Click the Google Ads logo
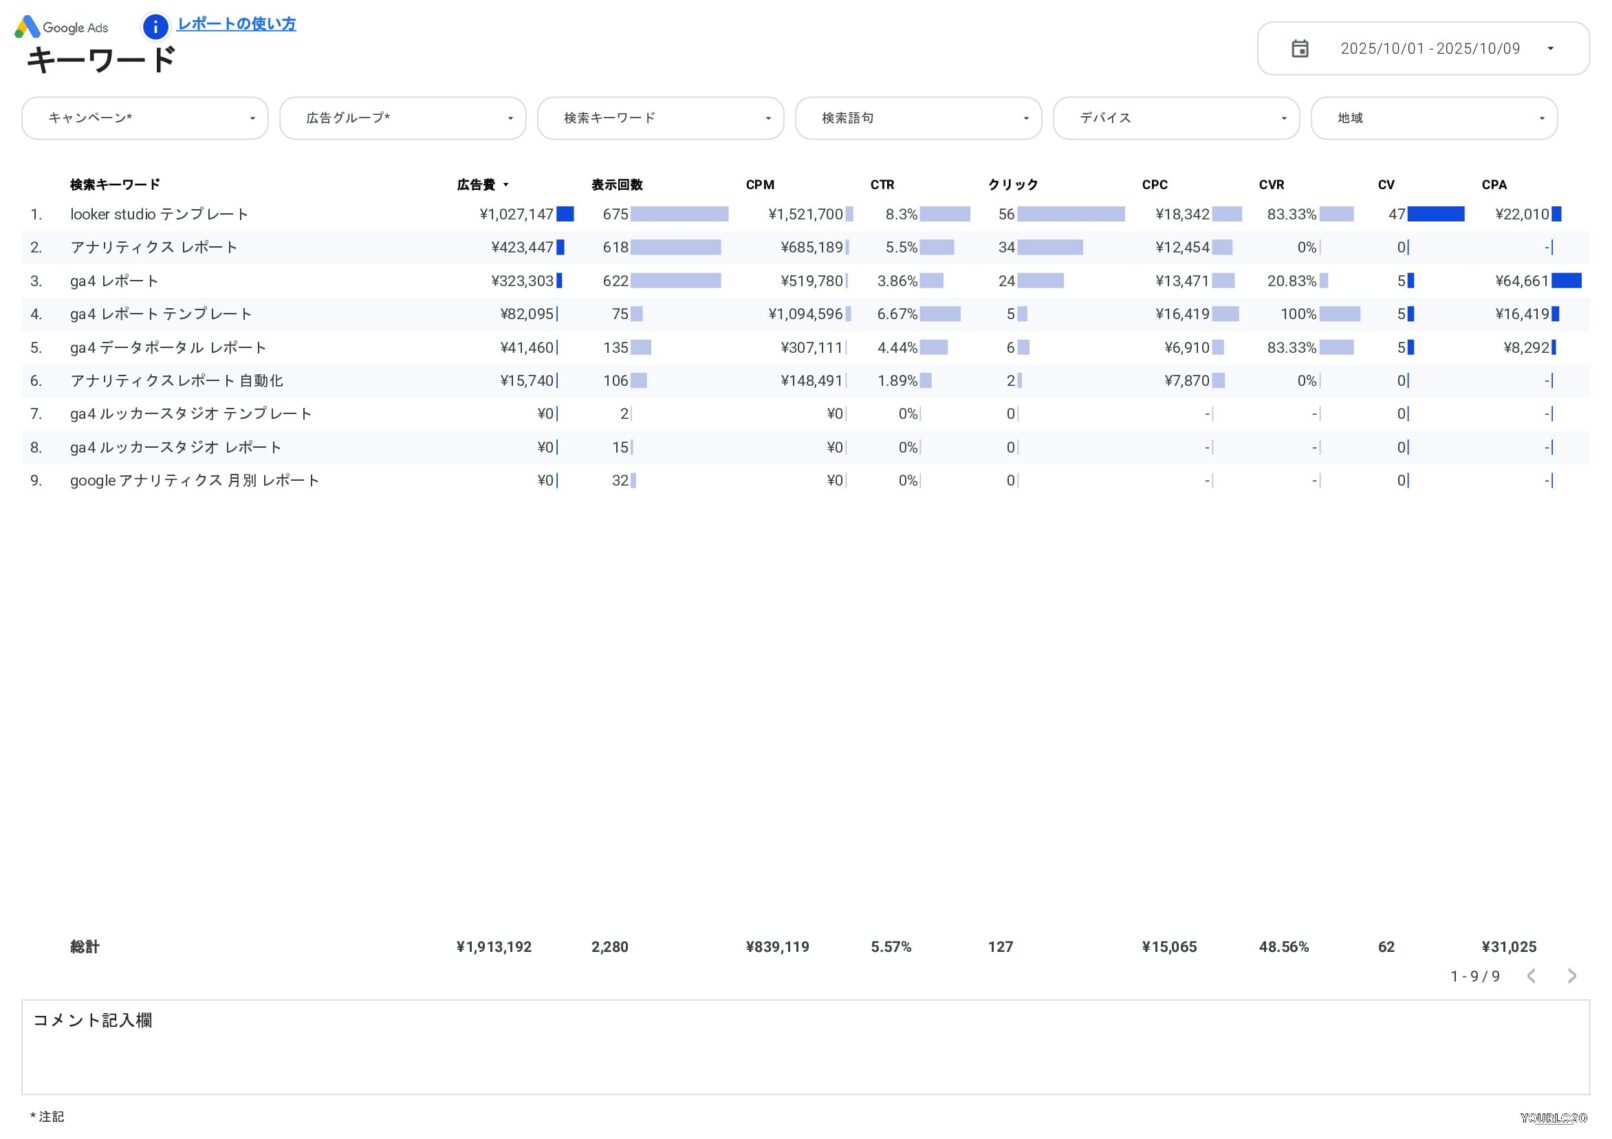This screenshot has height=1139, width=1612. click(62, 27)
